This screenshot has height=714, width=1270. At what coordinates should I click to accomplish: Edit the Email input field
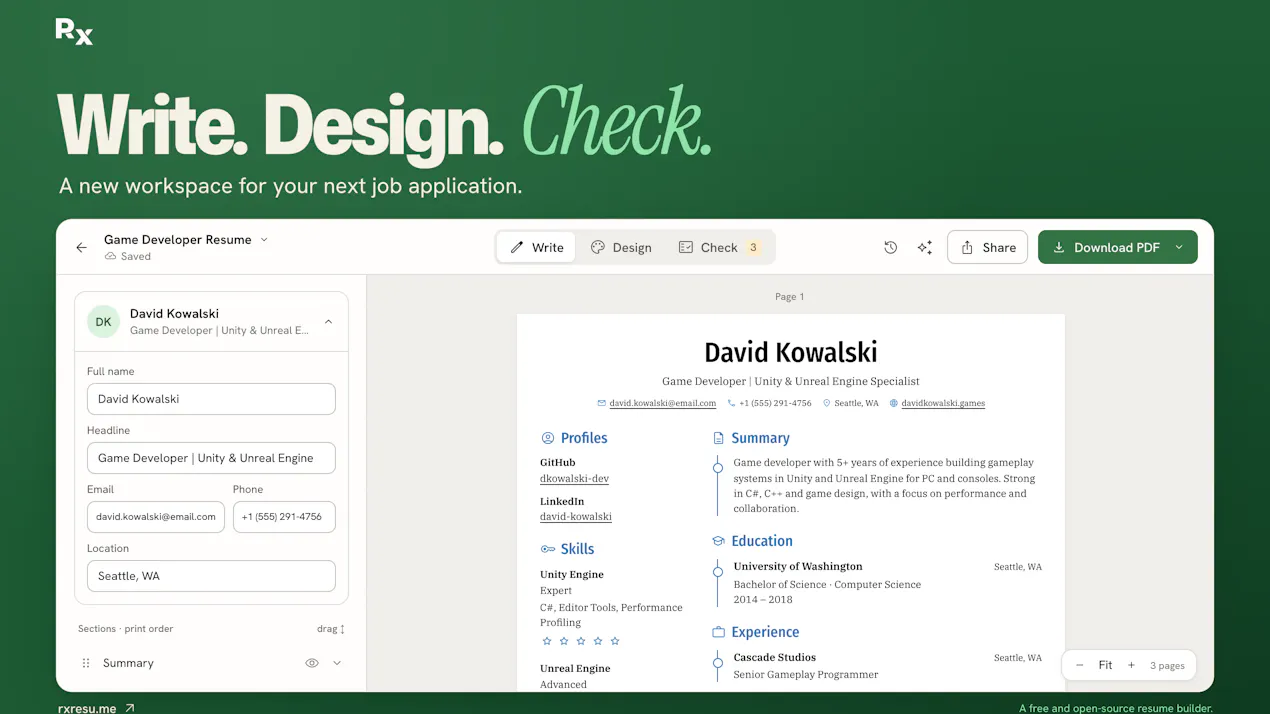coord(156,517)
